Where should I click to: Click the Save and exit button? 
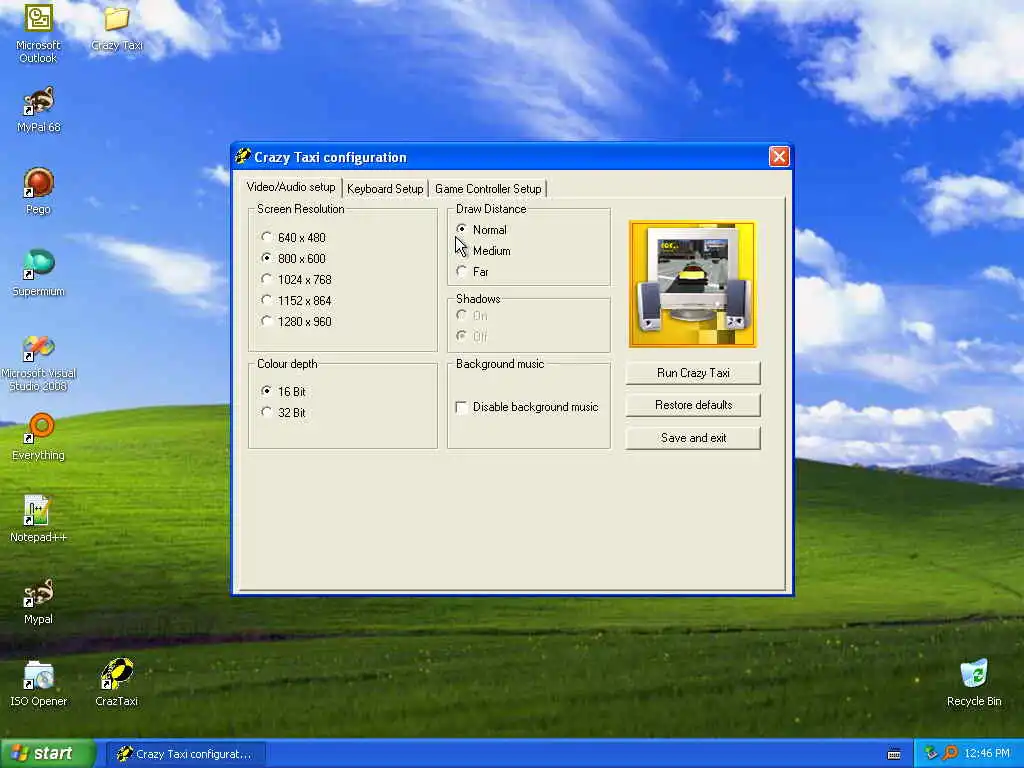click(x=693, y=438)
